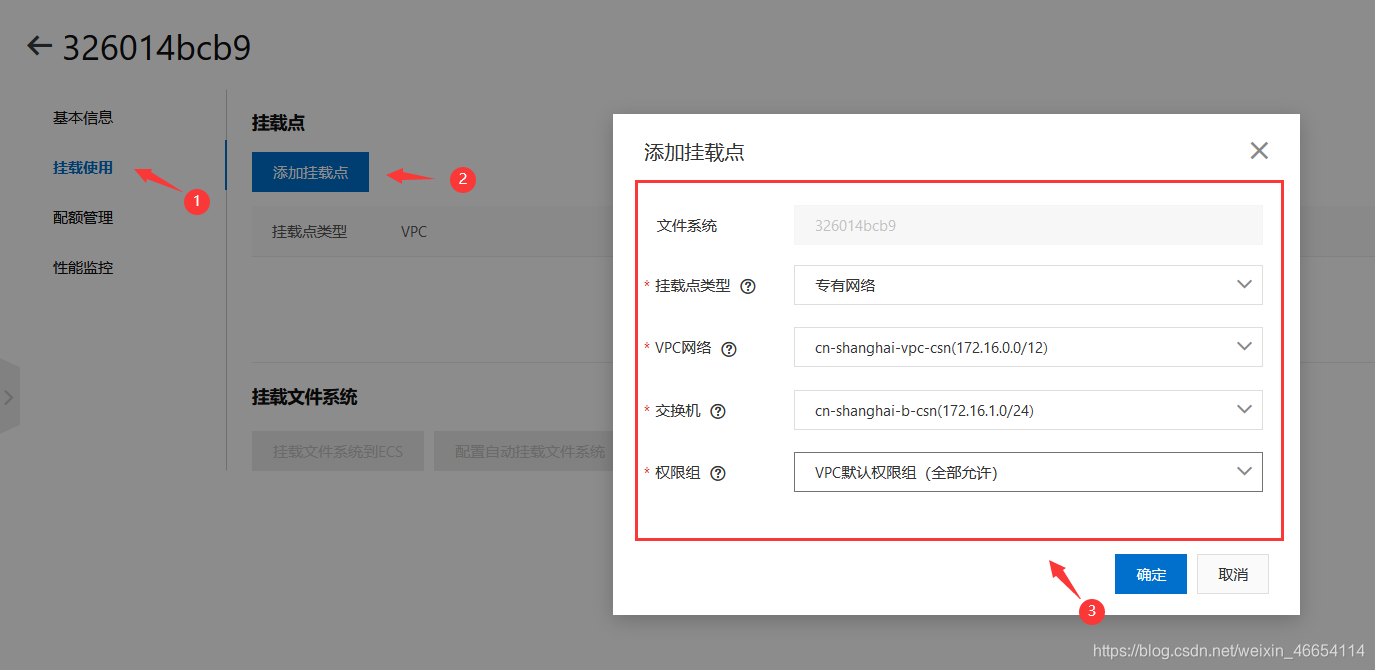The image size is (1375, 670).
Task: Click the 挂载点类型 table column header
Action: pyautogui.click(x=310, y=231)
